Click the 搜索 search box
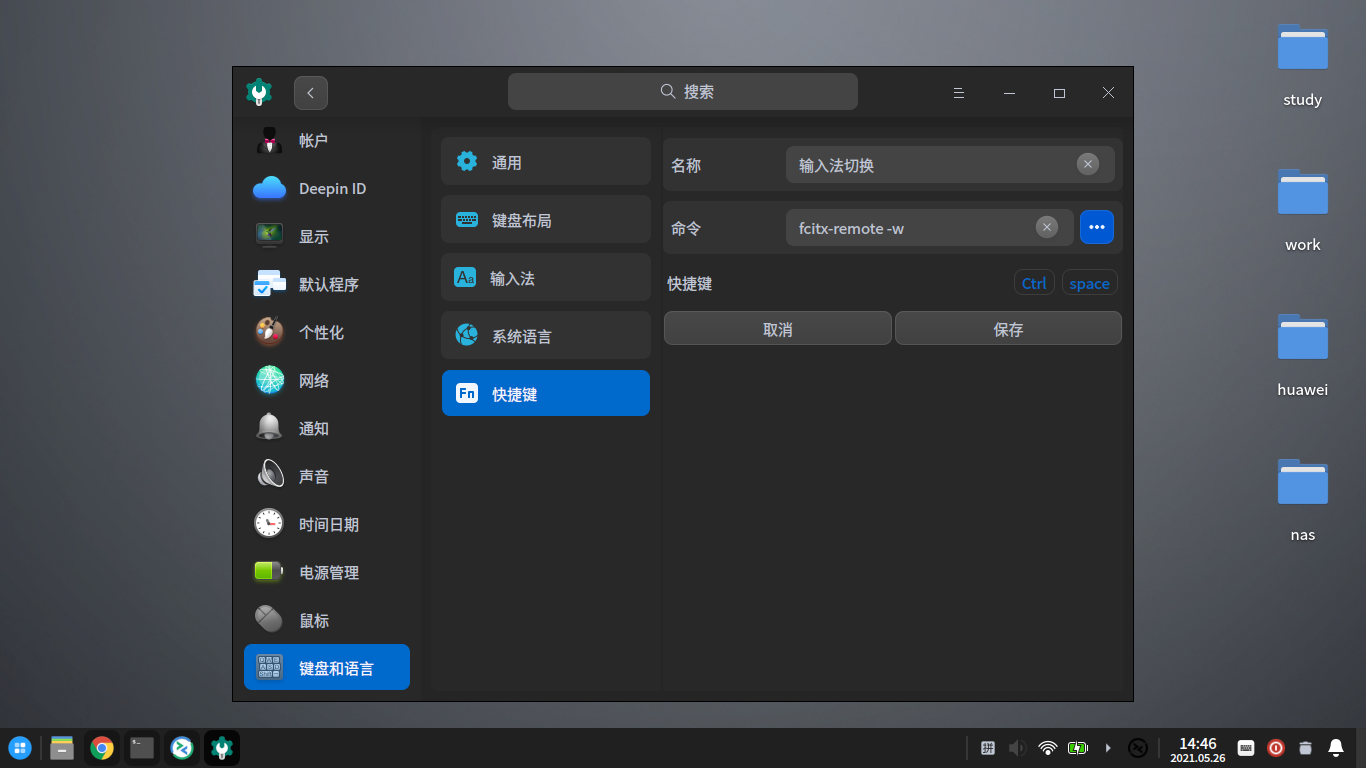The width and height of the screenshot is (1366, 768). tap(683, 92)
